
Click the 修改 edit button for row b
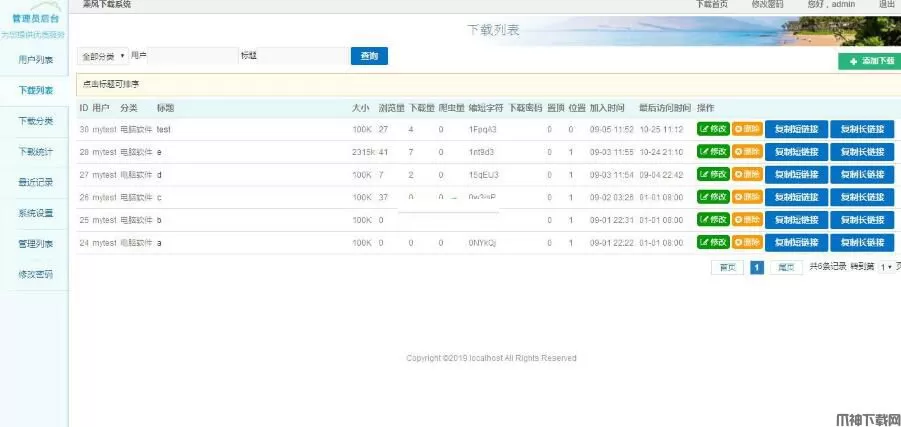pyautogui.click(x=713, y=220)
